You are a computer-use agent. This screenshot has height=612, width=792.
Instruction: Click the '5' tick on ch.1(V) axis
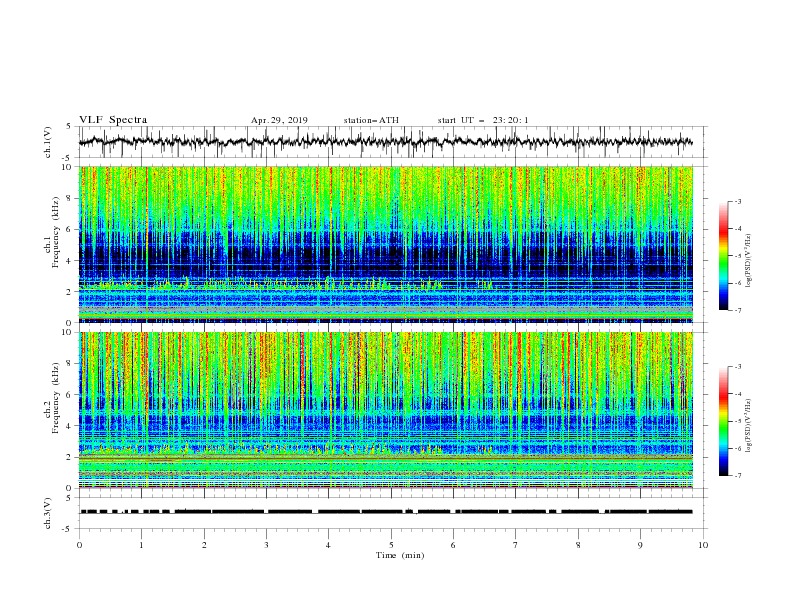pos(69,127)
